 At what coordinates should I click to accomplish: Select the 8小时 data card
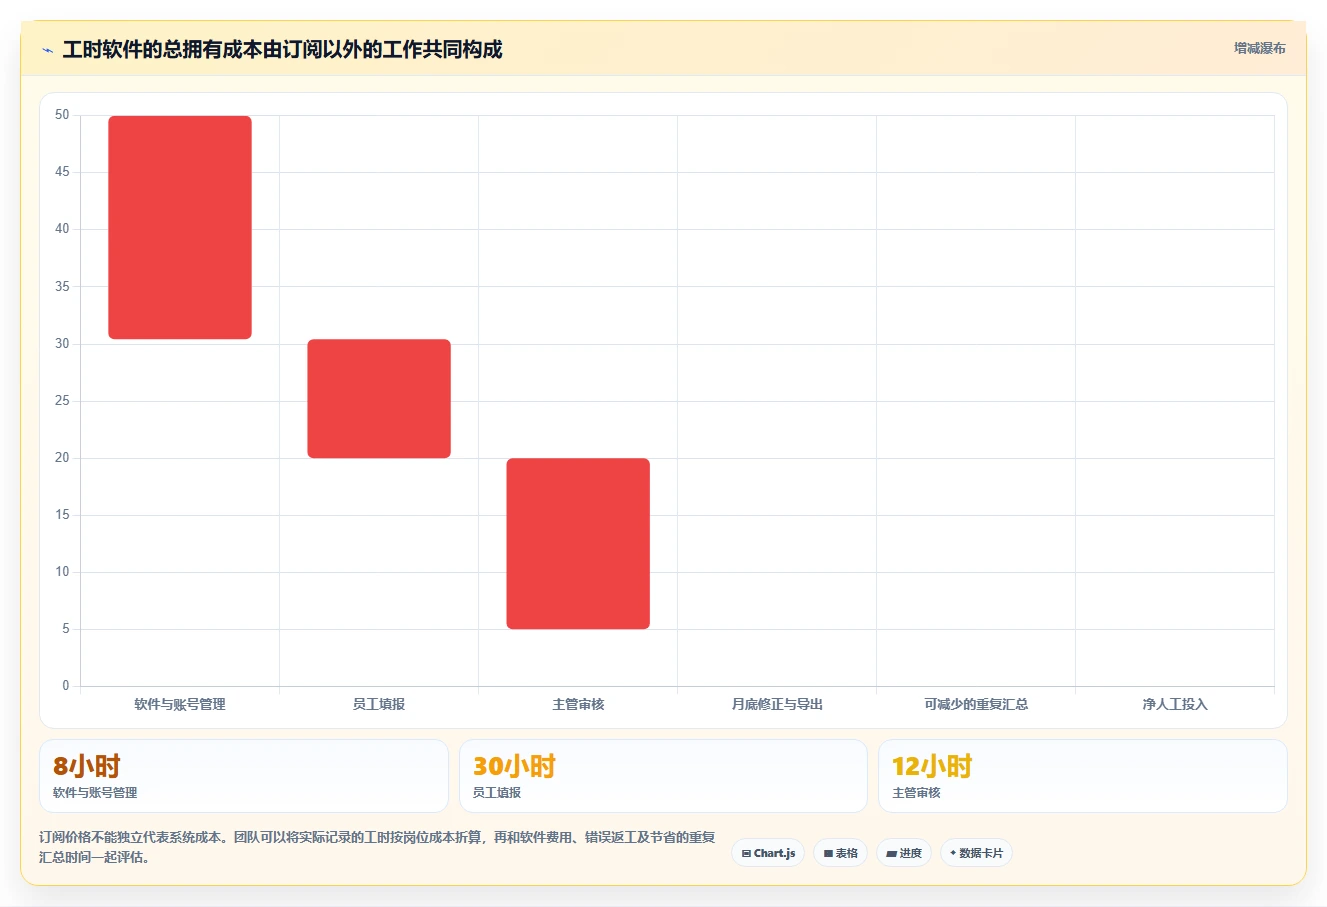point(243,776)
